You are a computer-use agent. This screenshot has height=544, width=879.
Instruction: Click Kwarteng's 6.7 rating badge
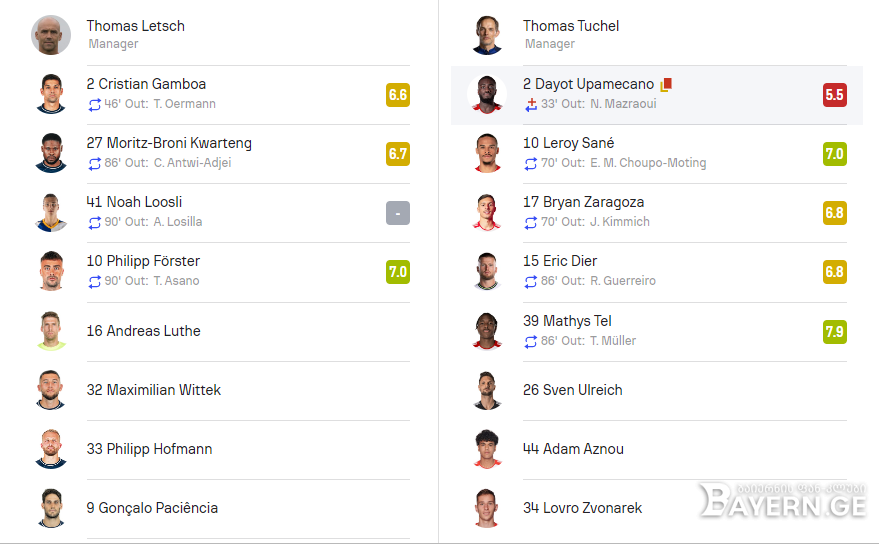(x=398, y=154)
